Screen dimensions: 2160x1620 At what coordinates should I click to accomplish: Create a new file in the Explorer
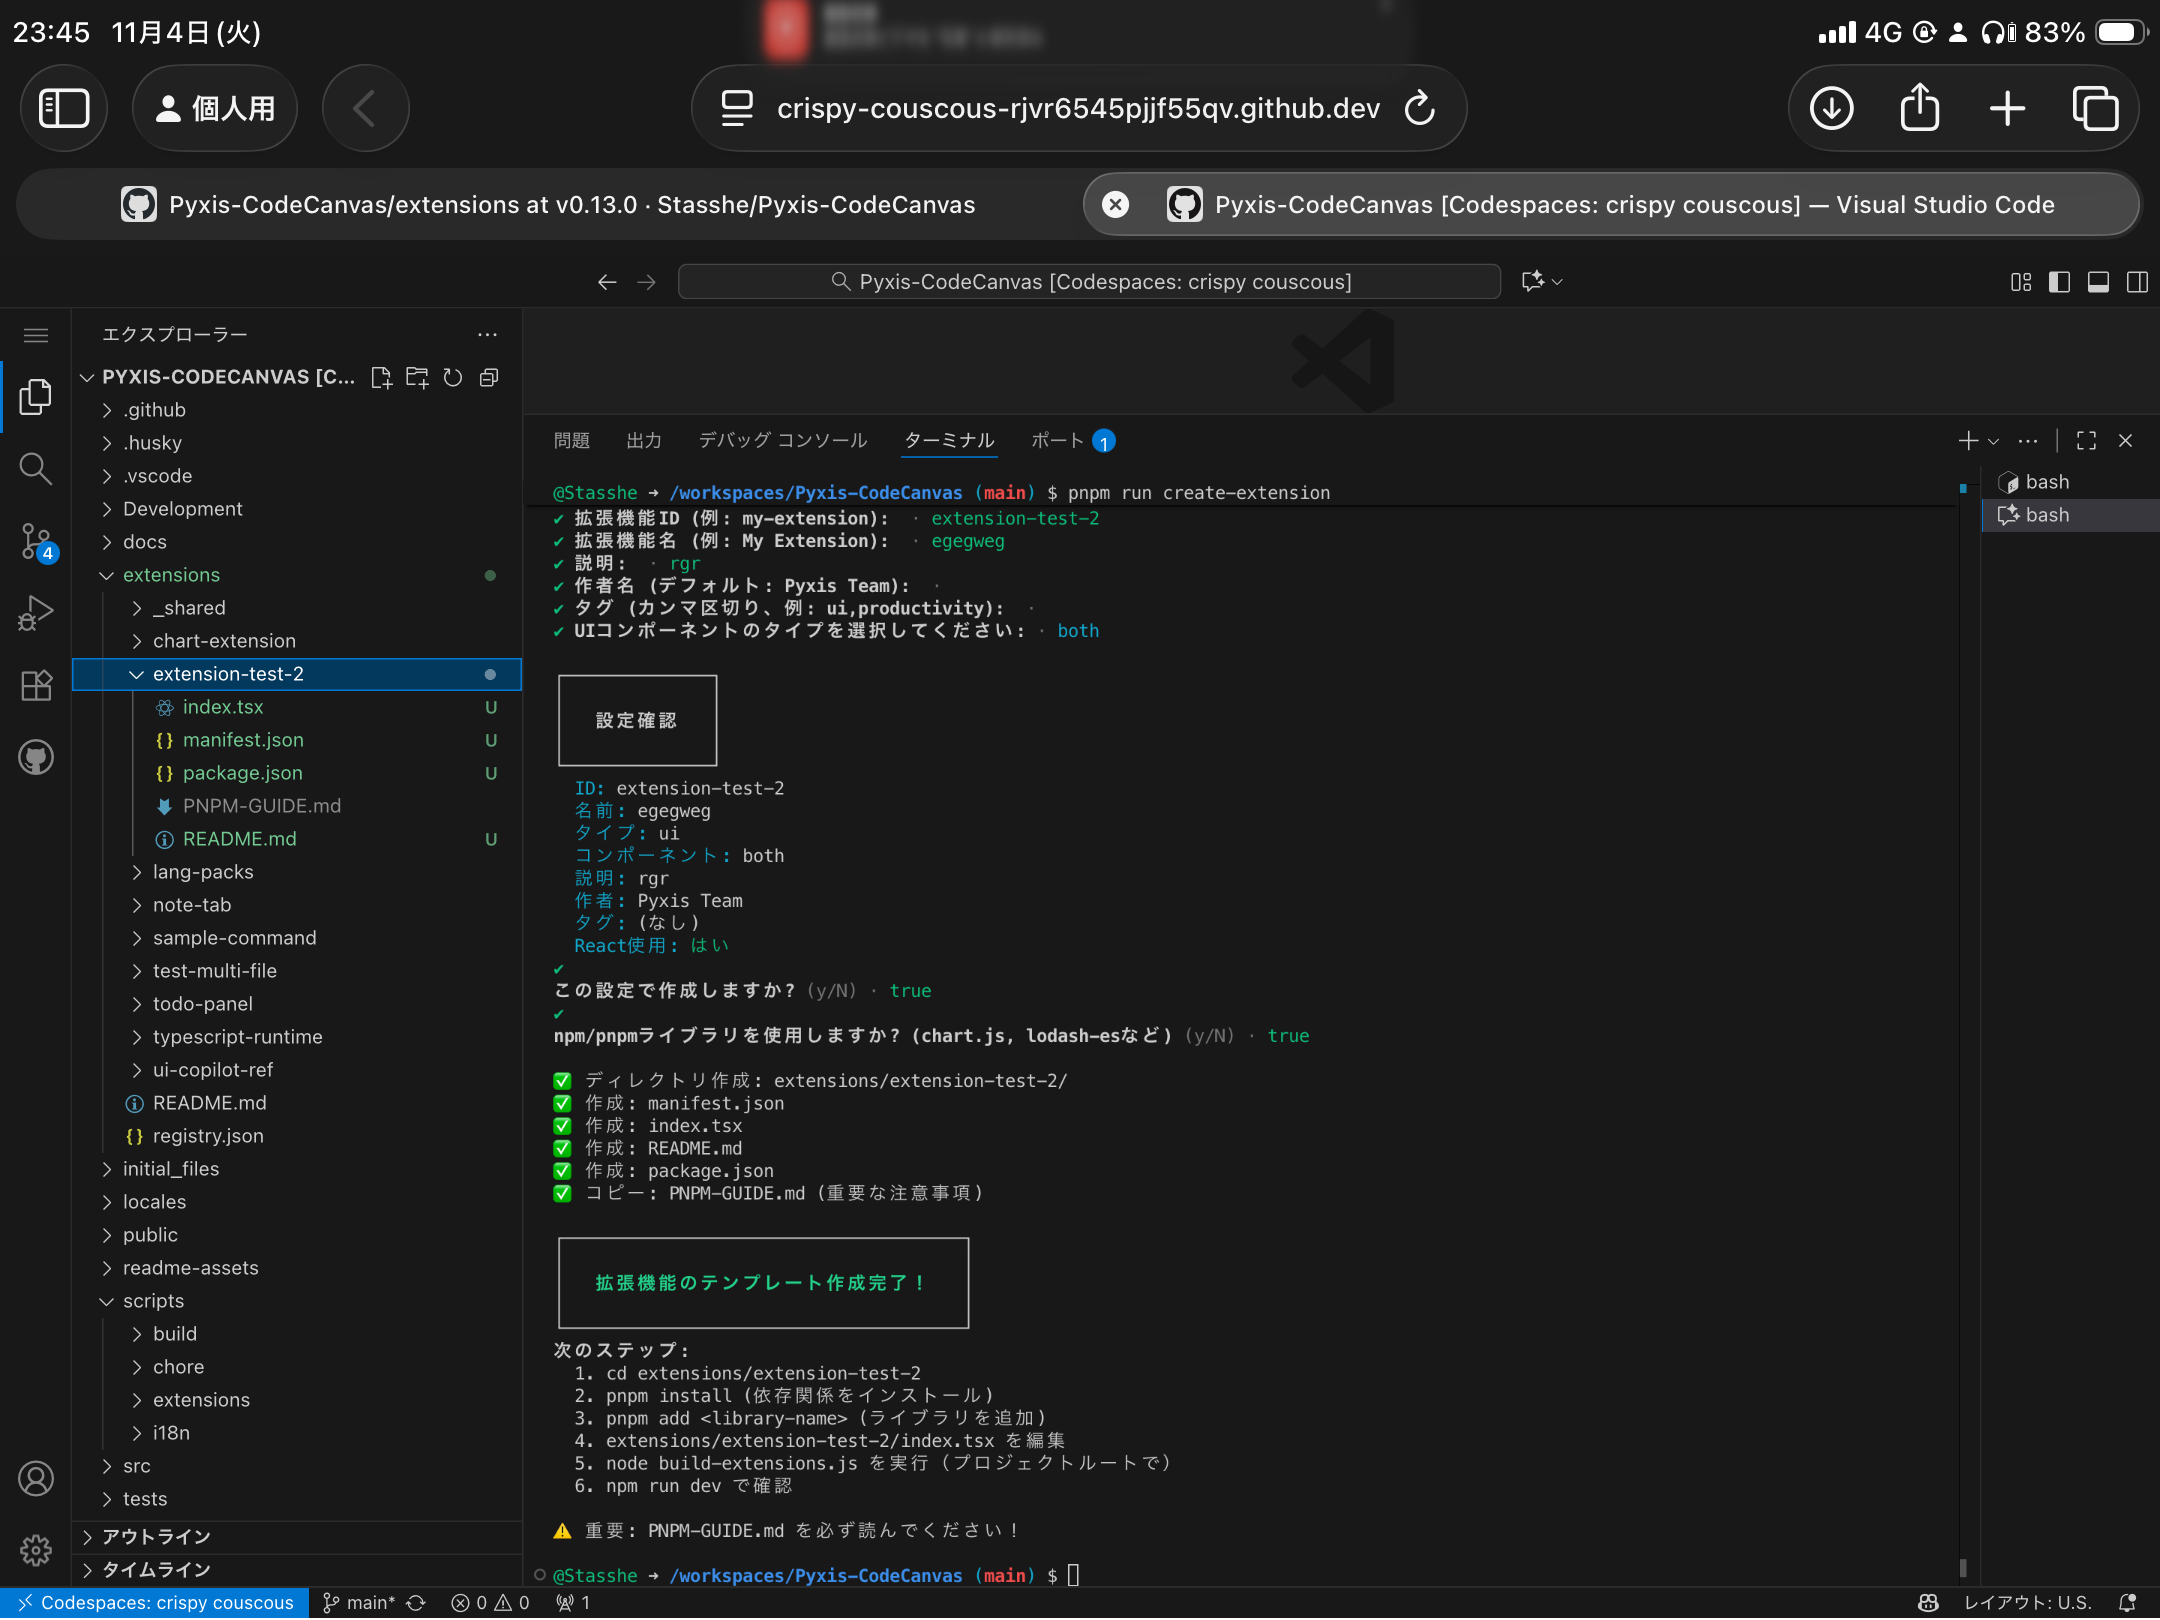[381, 377]
